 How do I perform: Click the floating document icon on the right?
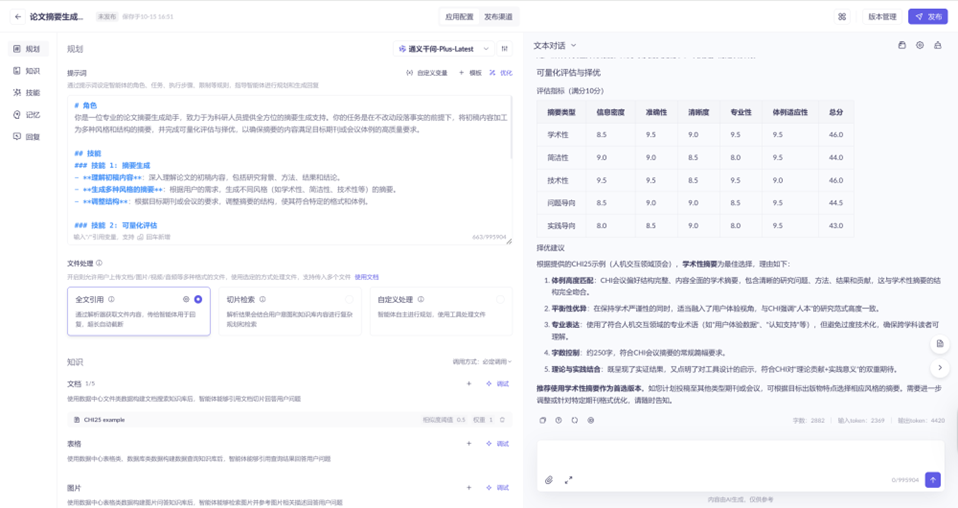(940, 344)
